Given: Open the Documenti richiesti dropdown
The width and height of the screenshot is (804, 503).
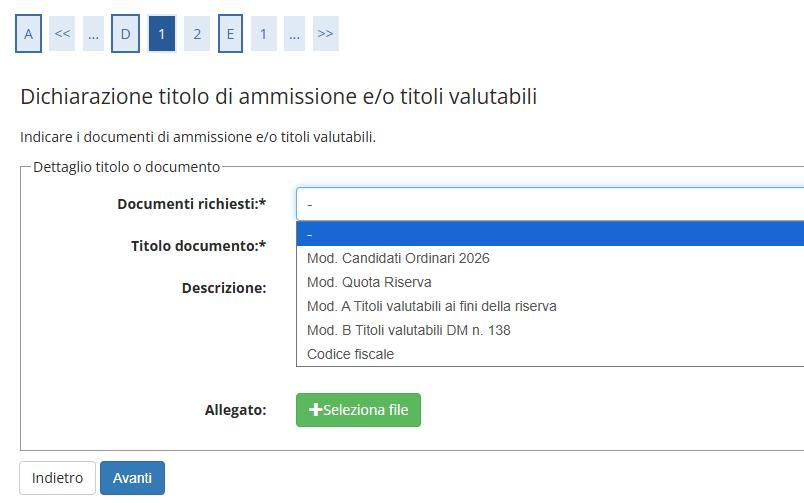Looking at the screenshot, I should (550, 204).
